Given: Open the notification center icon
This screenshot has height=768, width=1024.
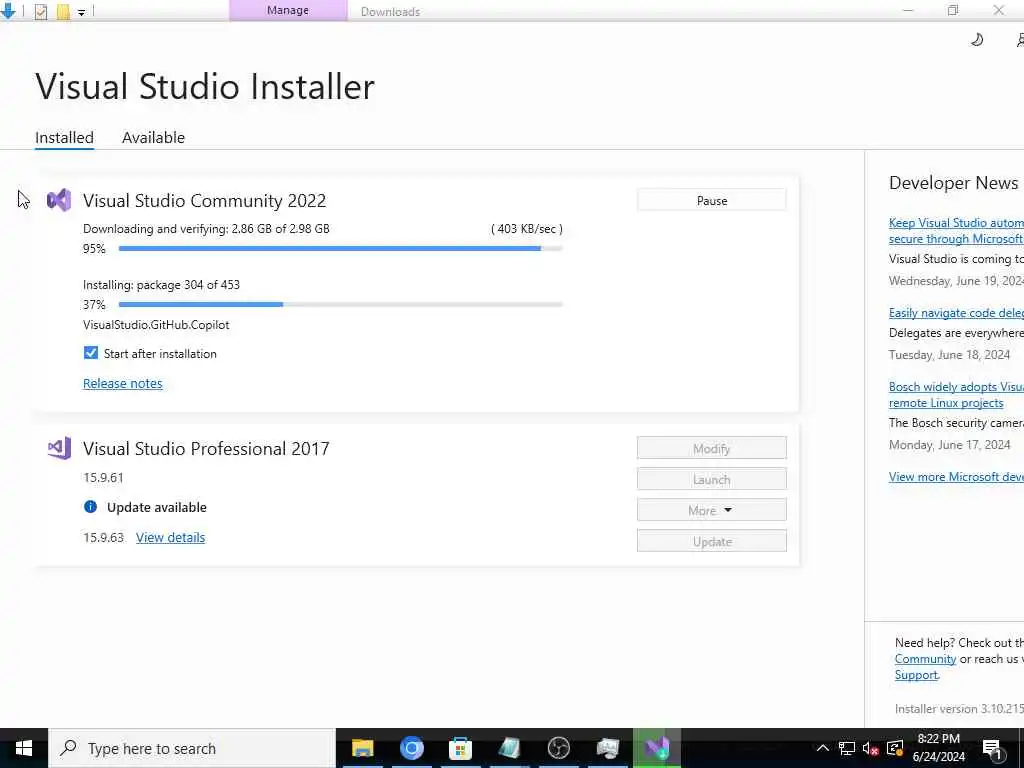Looking at the screenshot, I should 993,748.
